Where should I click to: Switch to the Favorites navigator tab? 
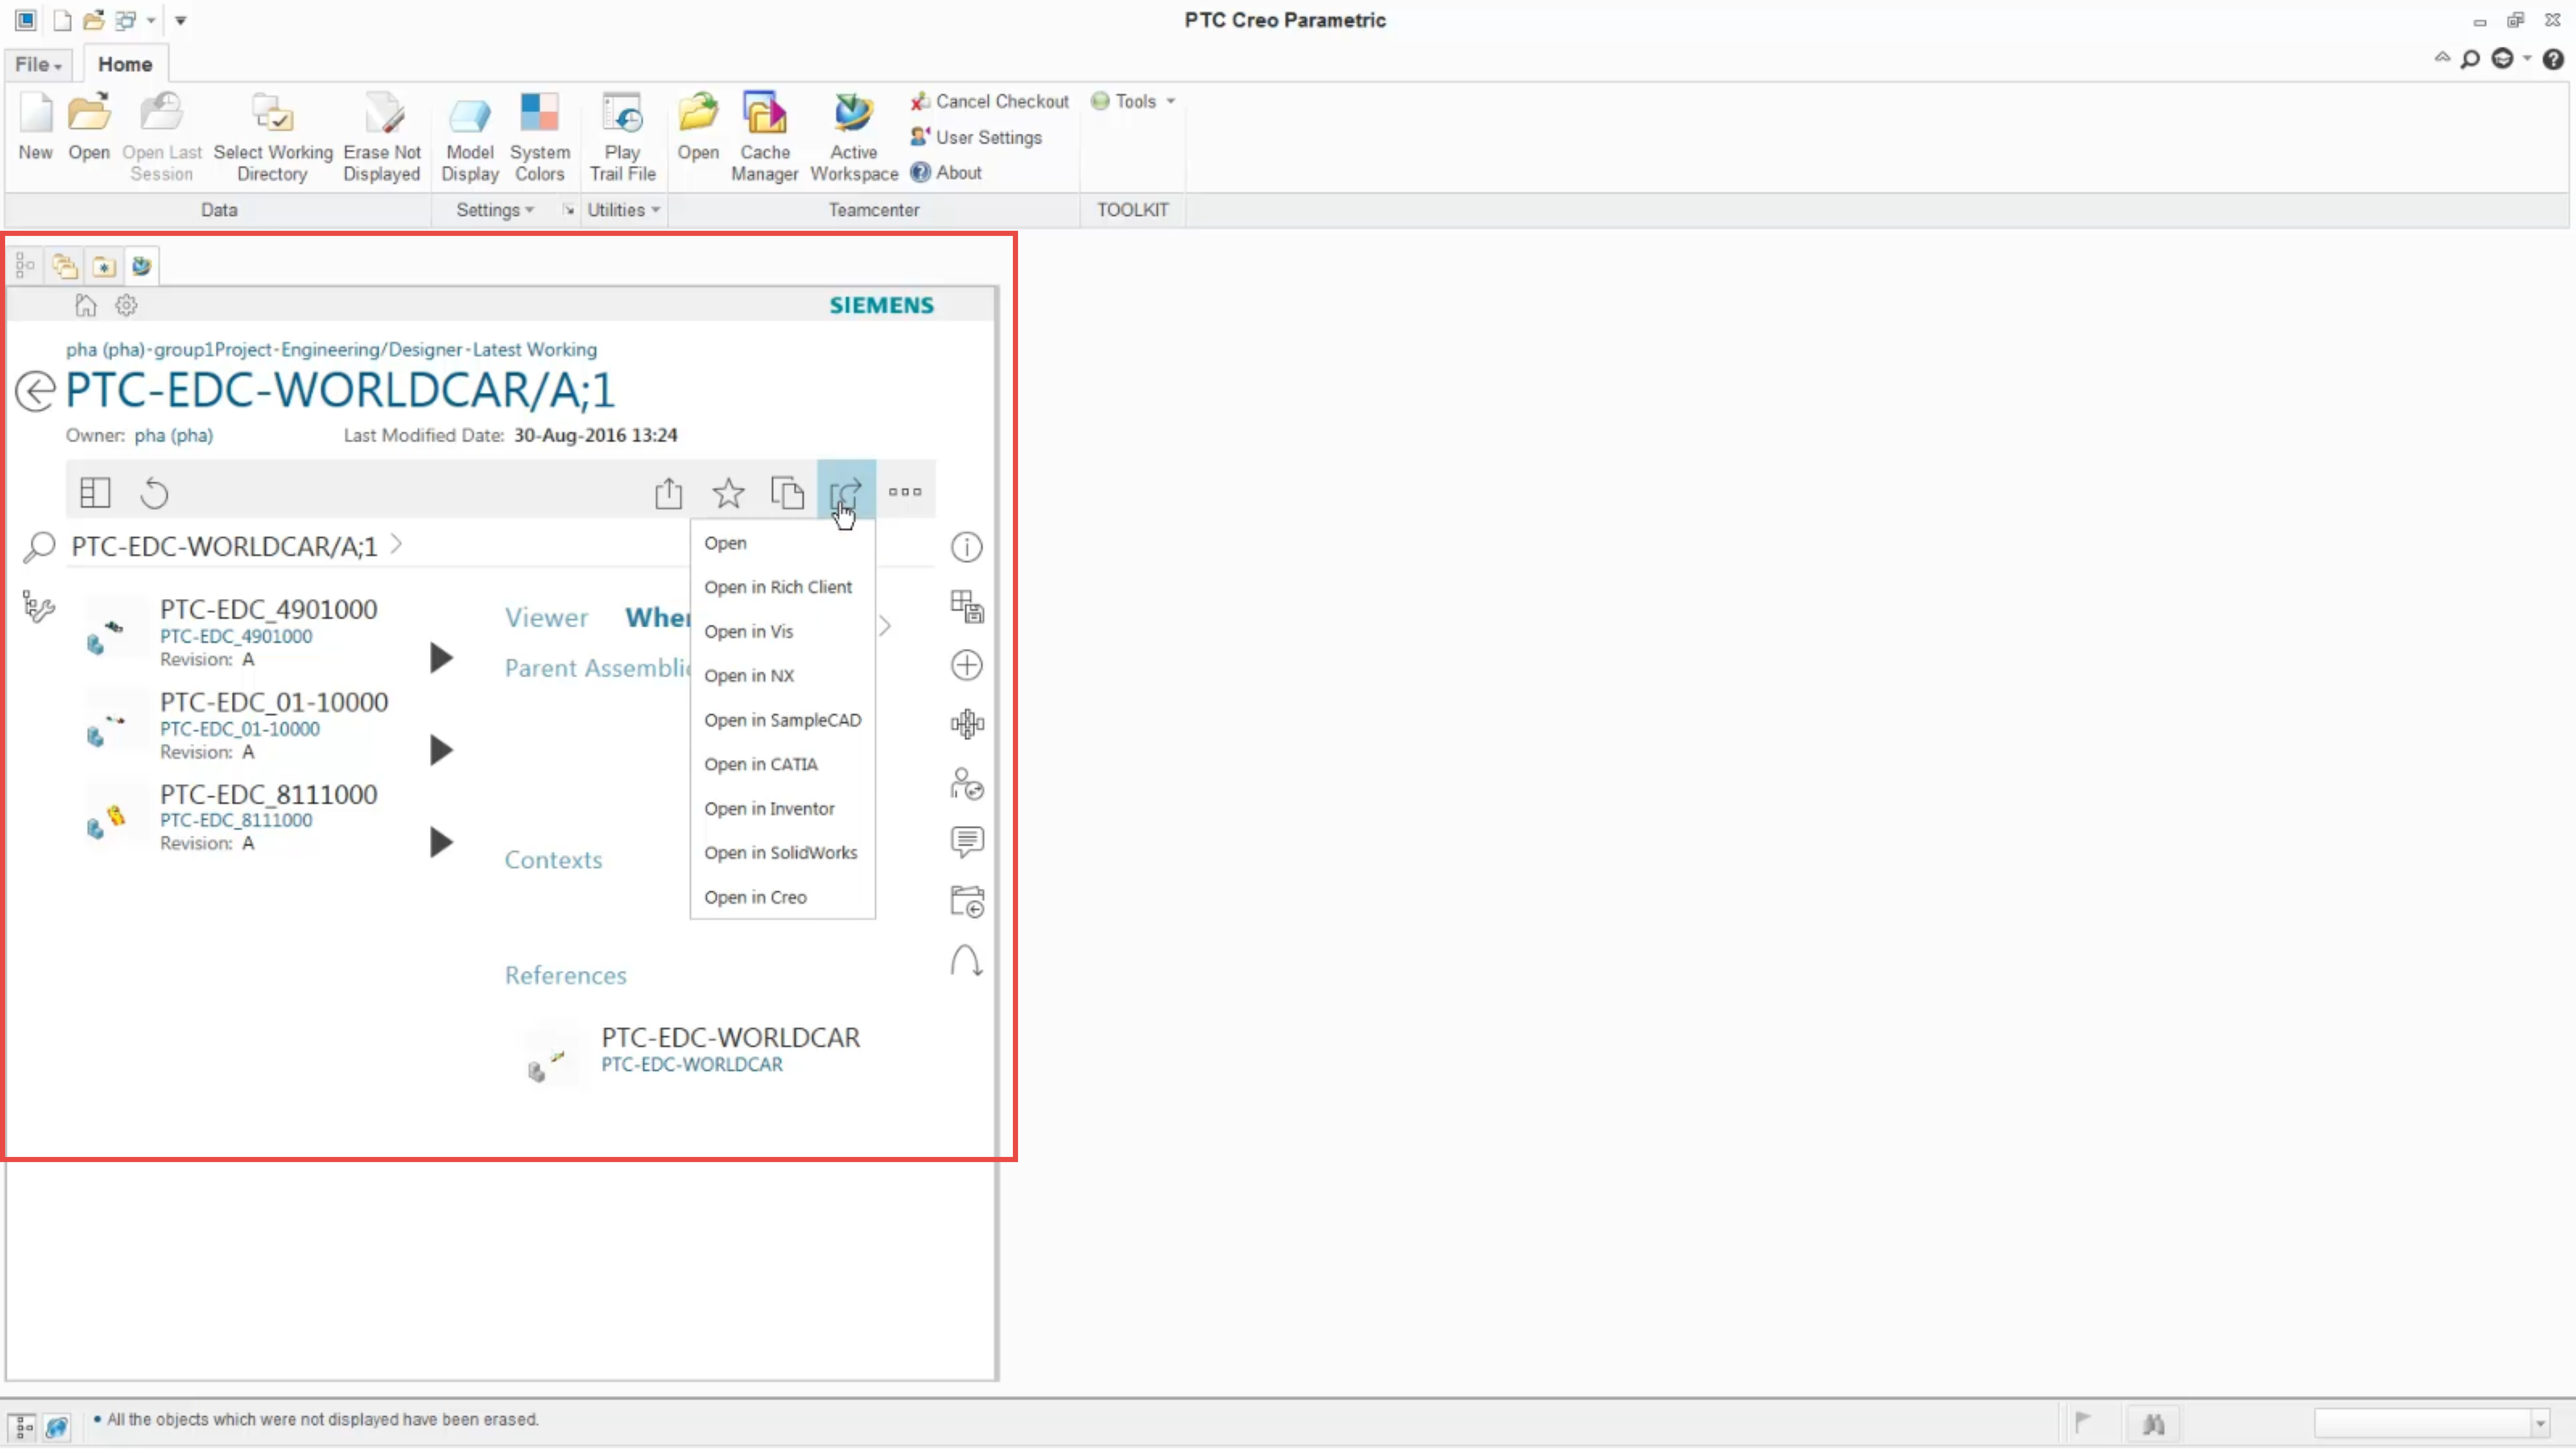(x=103, y=266)
